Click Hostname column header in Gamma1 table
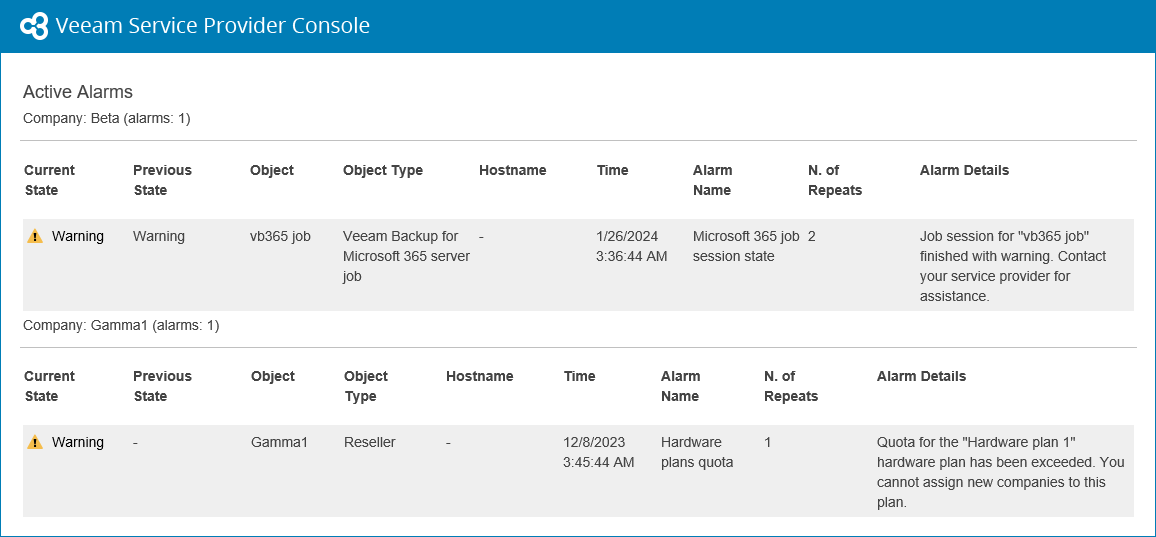Screen dimensions: 1156x537 tap(480, 376)
